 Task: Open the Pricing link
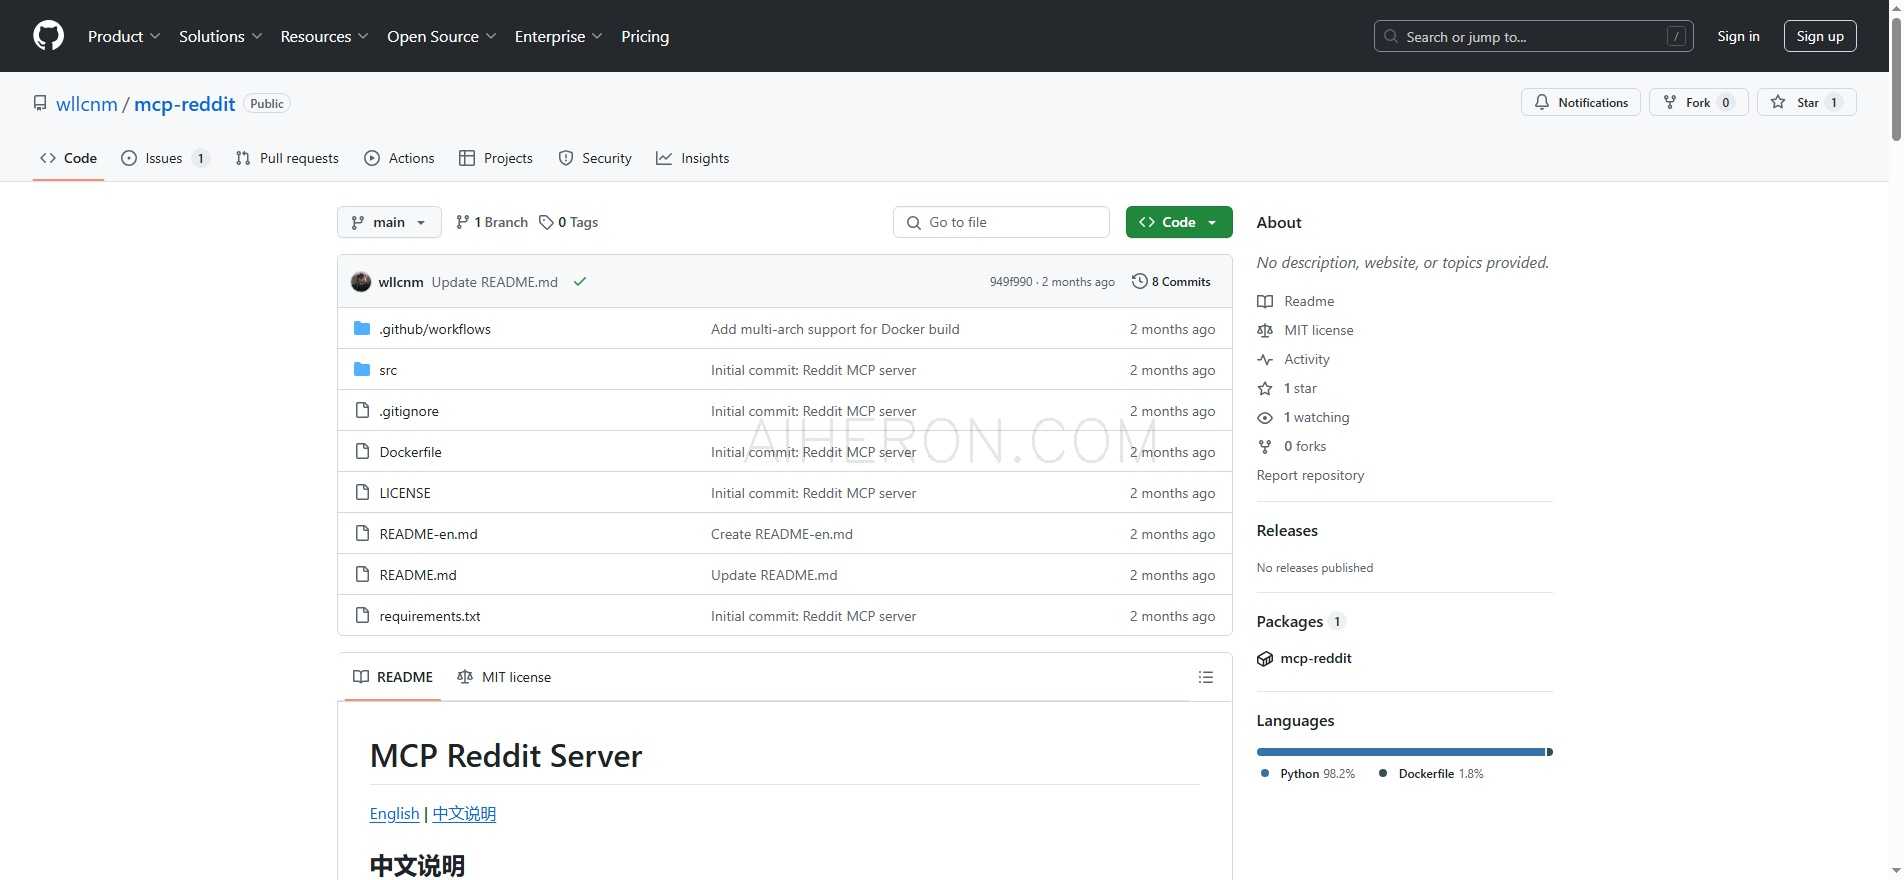(x=645, y=36)
